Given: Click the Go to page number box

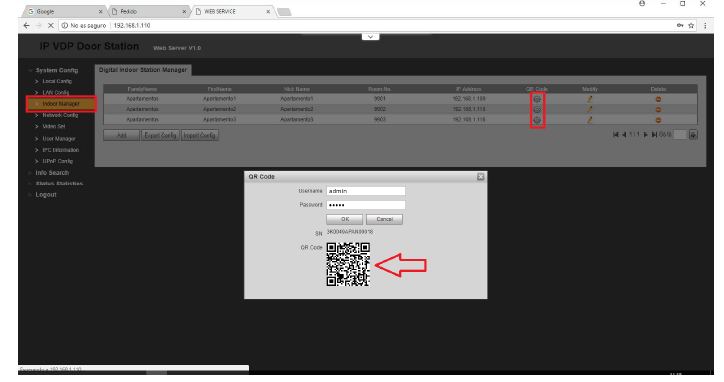Looking at the screenshot, I should pyautogui.click(x=680, y=135).
